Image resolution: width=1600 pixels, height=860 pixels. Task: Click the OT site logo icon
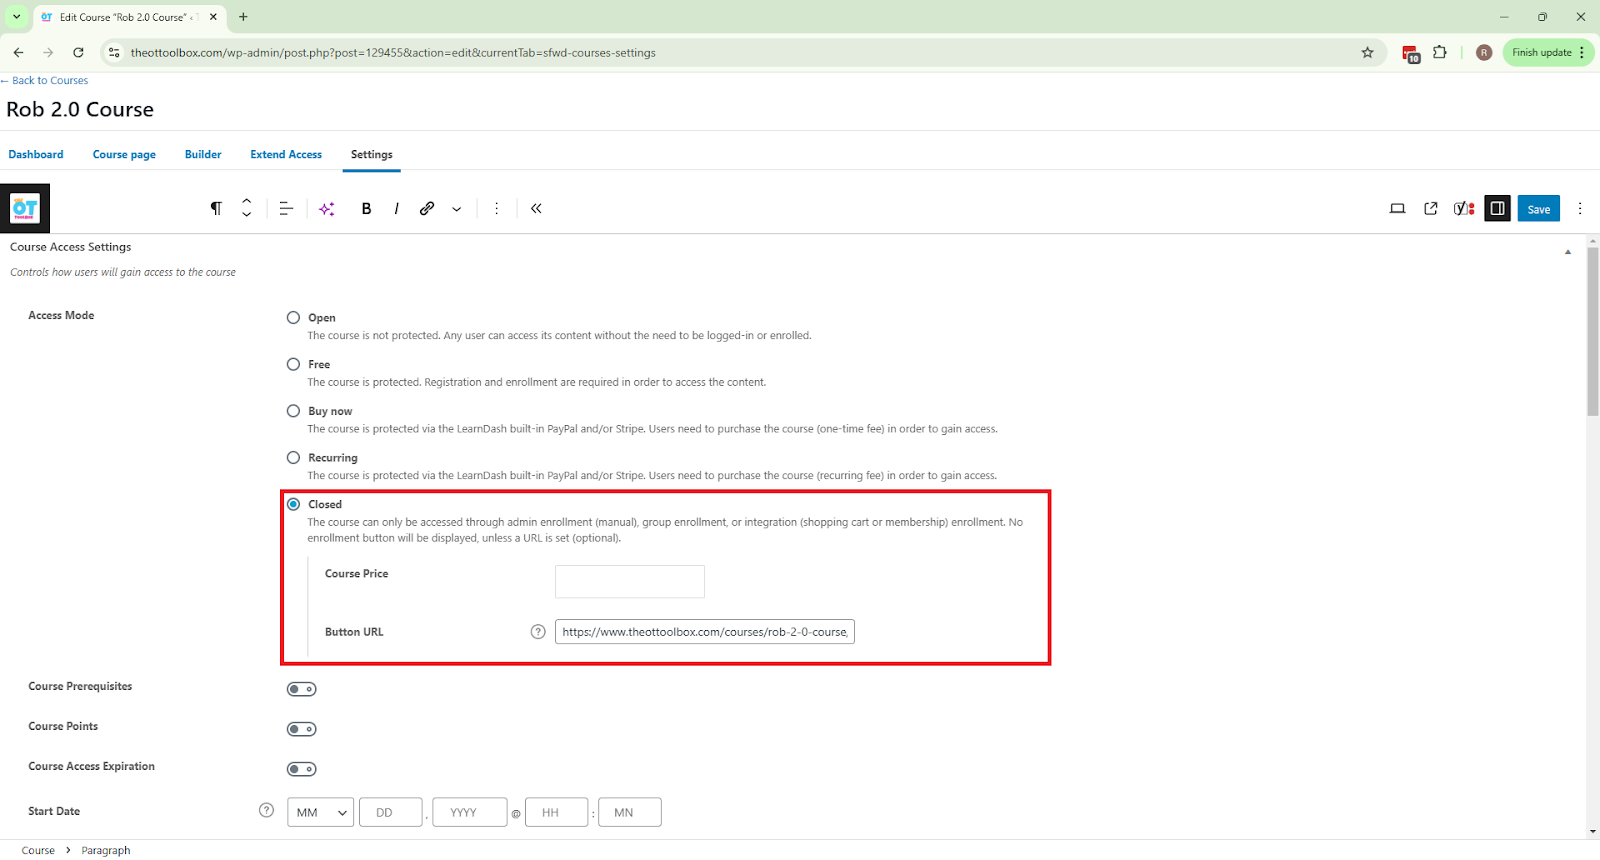pyautogui.click(x=25, y=209)
